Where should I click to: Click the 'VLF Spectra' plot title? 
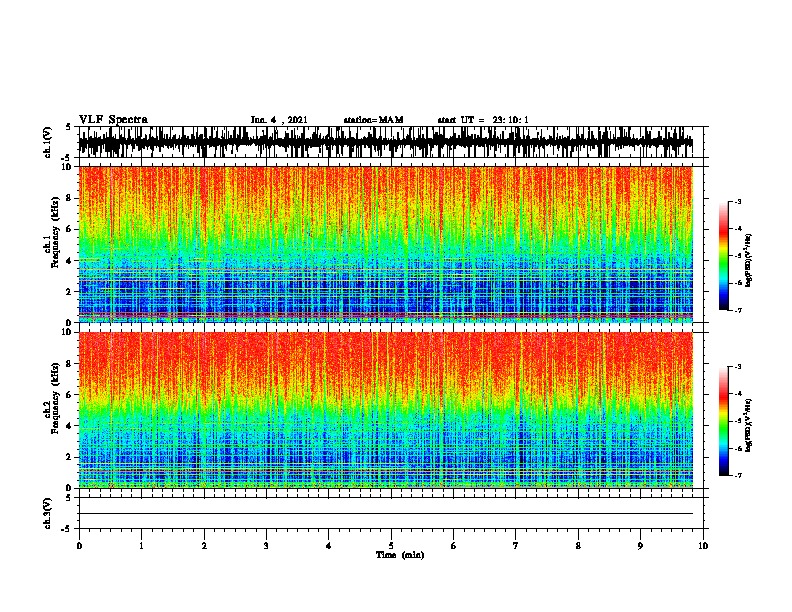[x=113, y=120]
